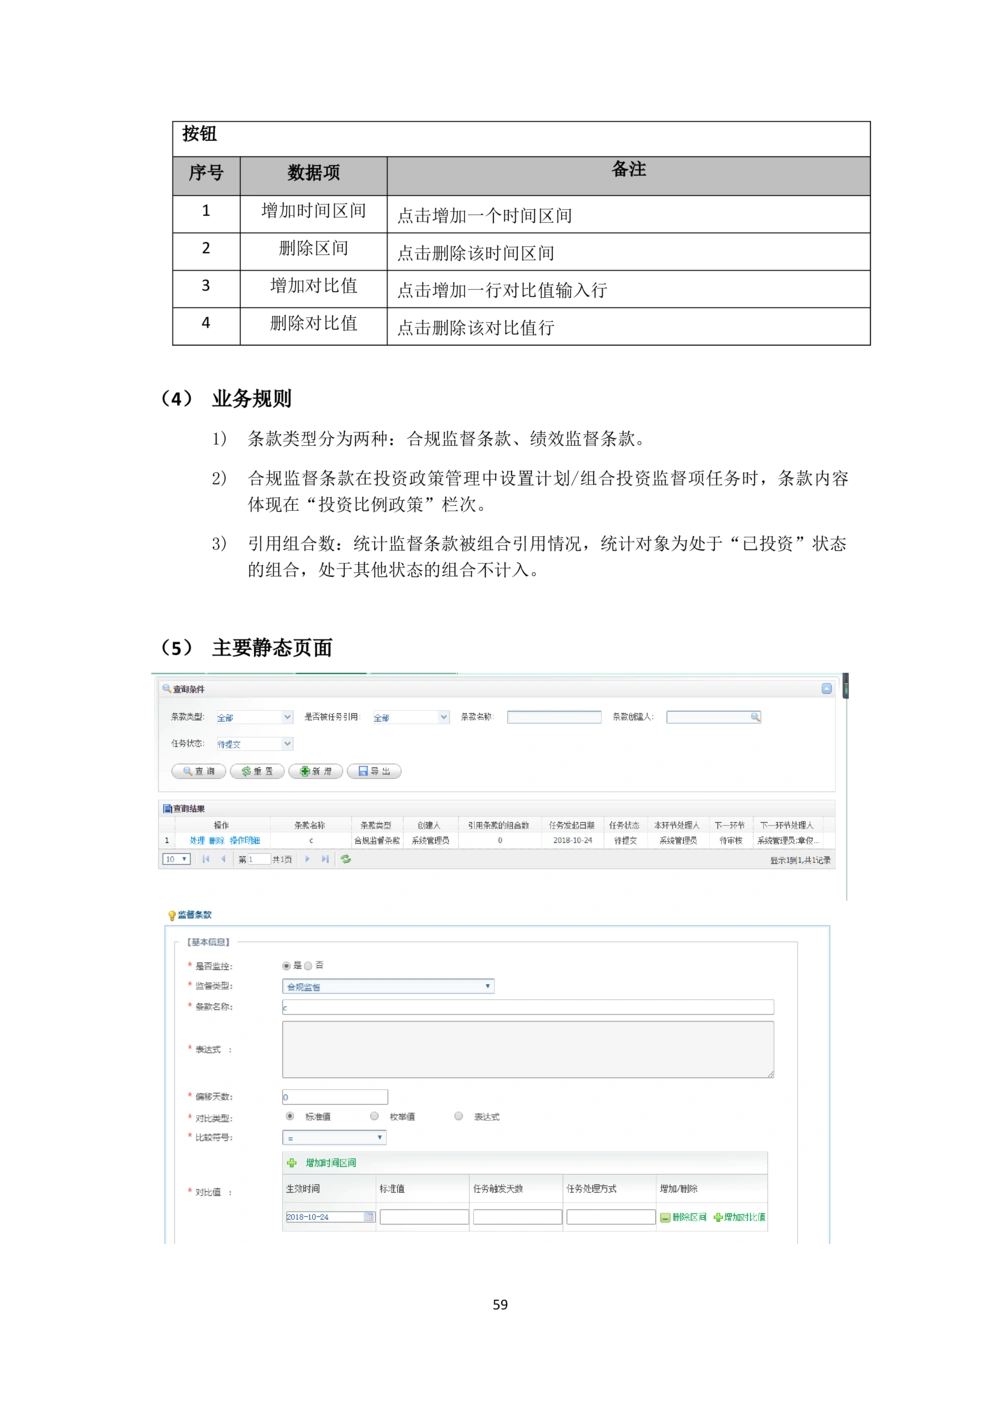Click the 新增 button

315,771
